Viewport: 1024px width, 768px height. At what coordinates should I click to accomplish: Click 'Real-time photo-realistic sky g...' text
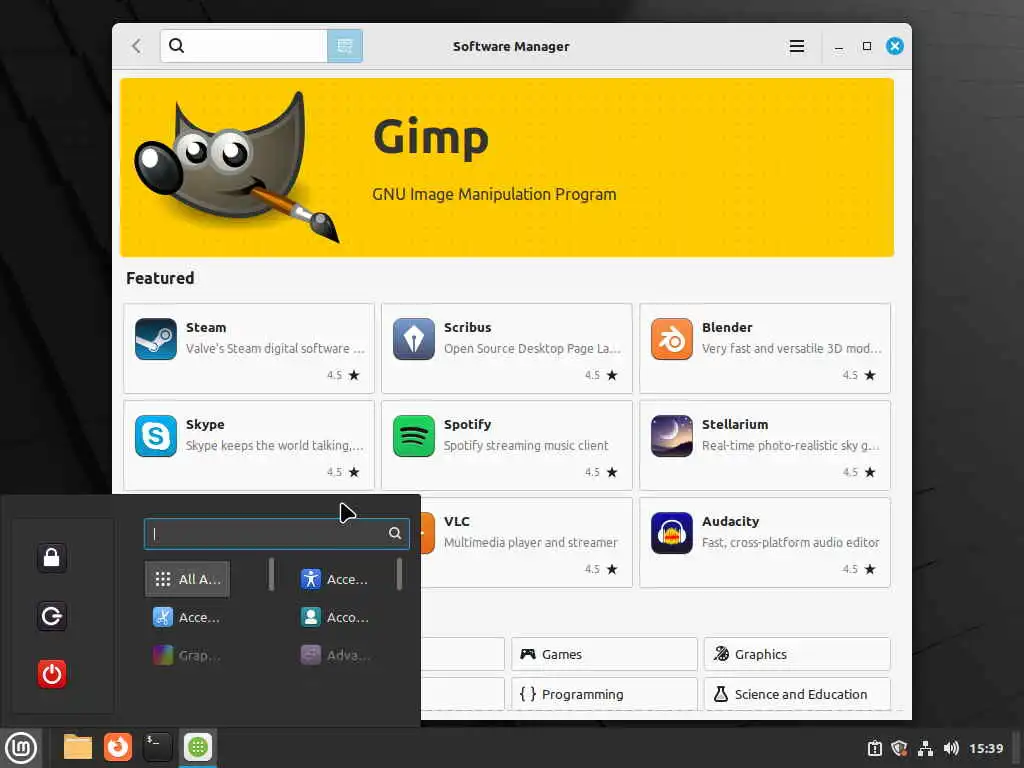[x=790, y=445]
